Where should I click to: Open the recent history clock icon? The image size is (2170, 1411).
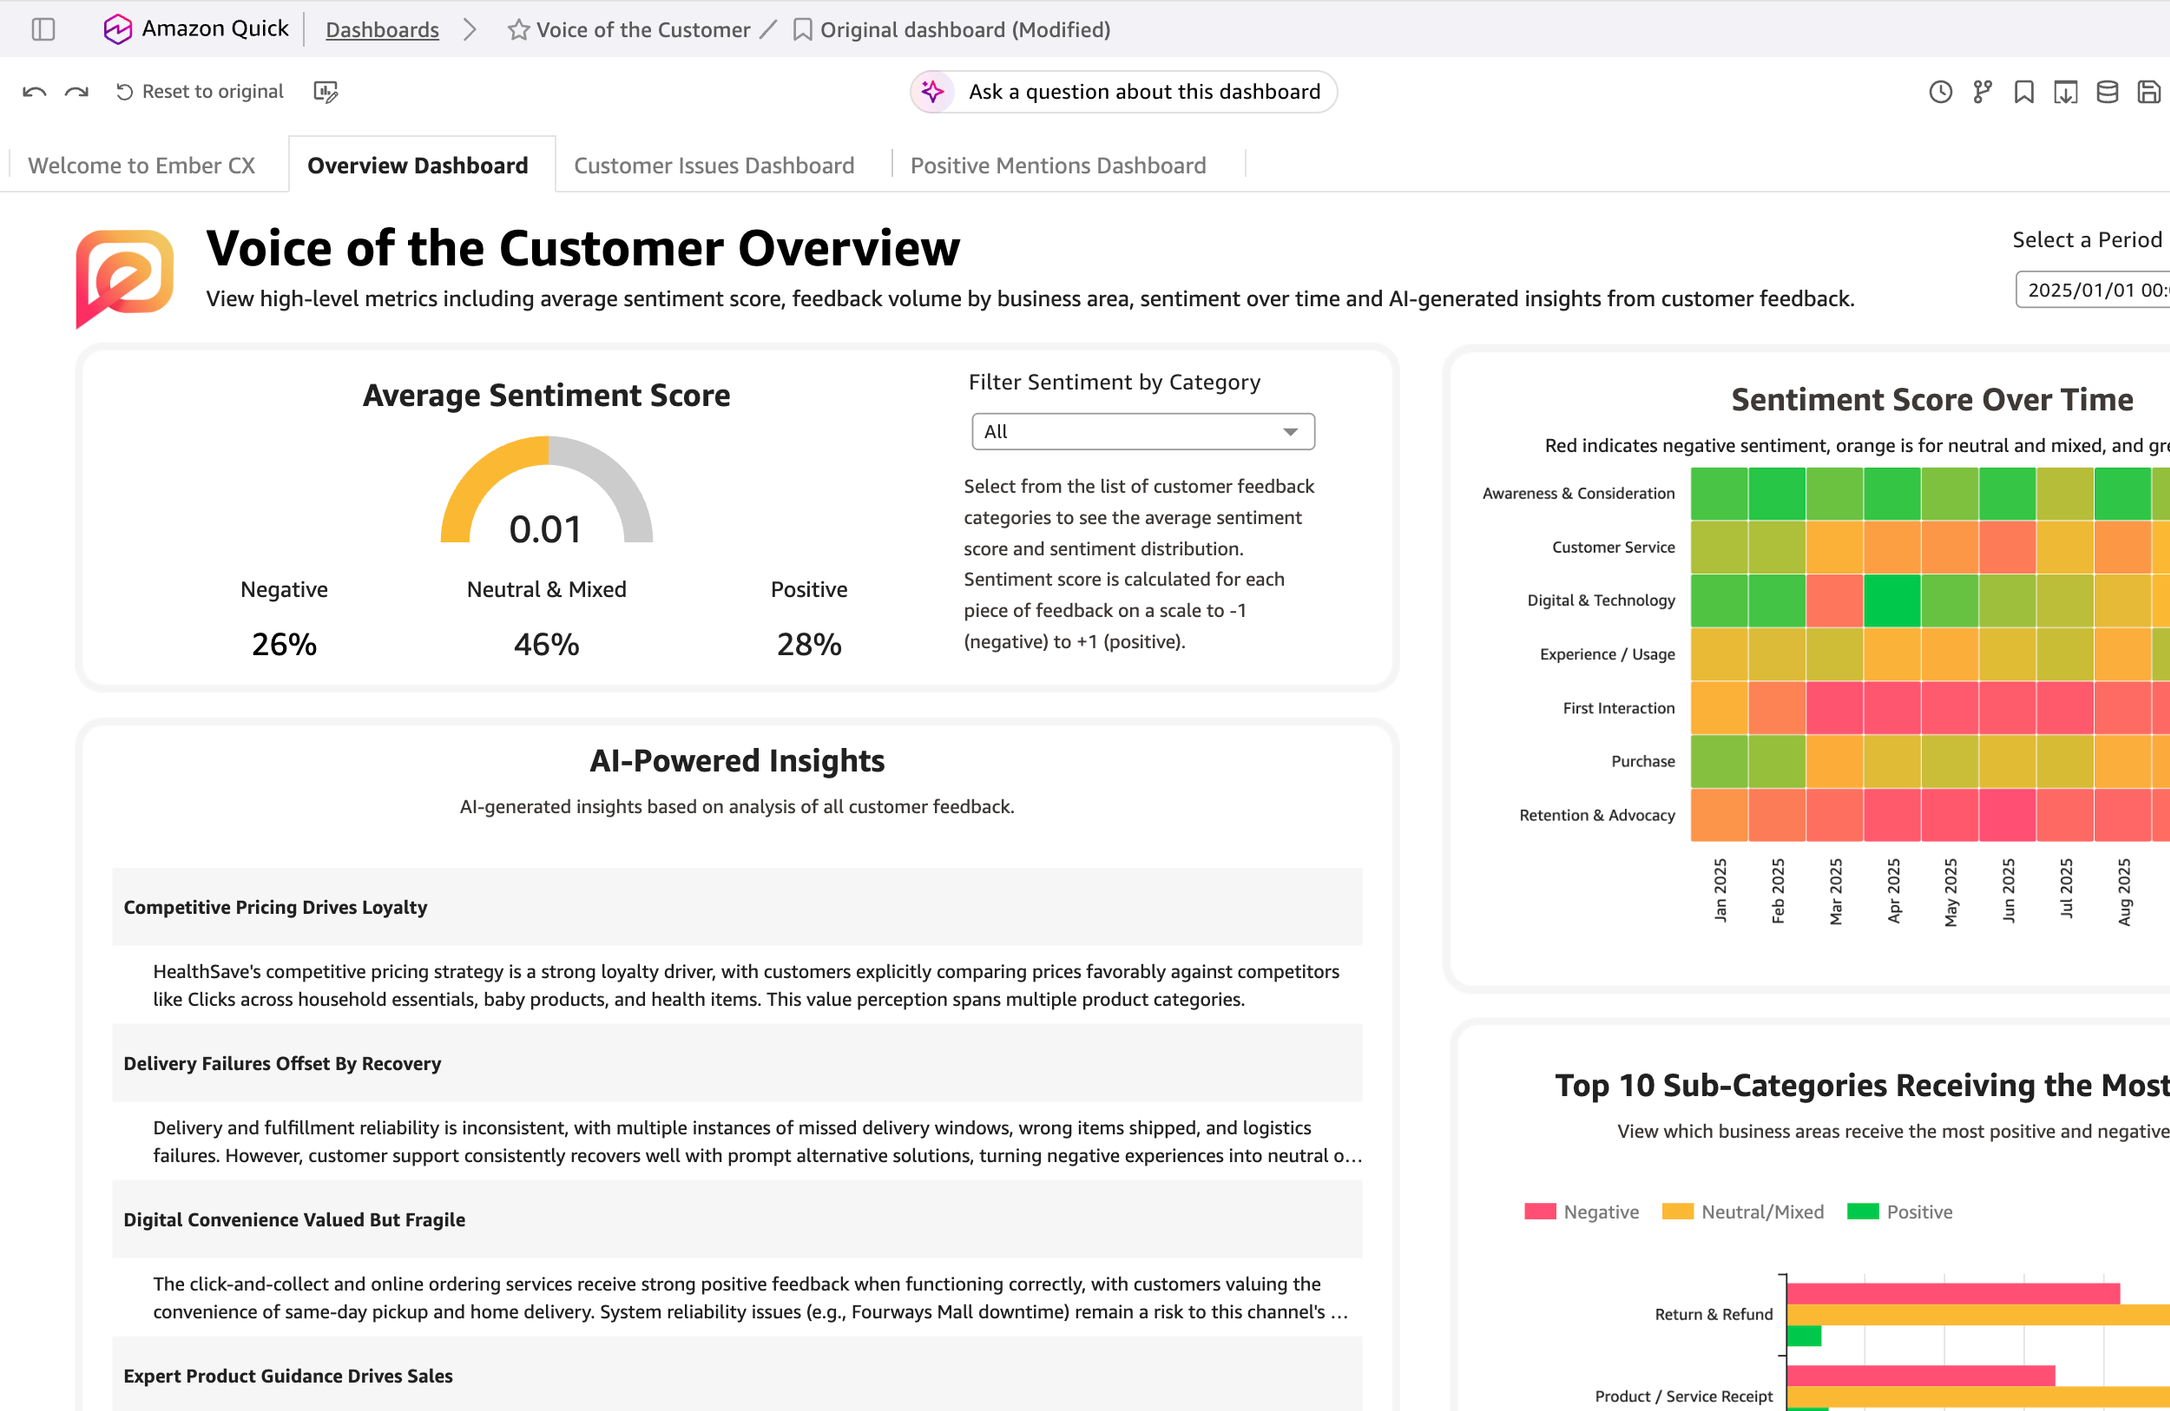coord(1940,92)
